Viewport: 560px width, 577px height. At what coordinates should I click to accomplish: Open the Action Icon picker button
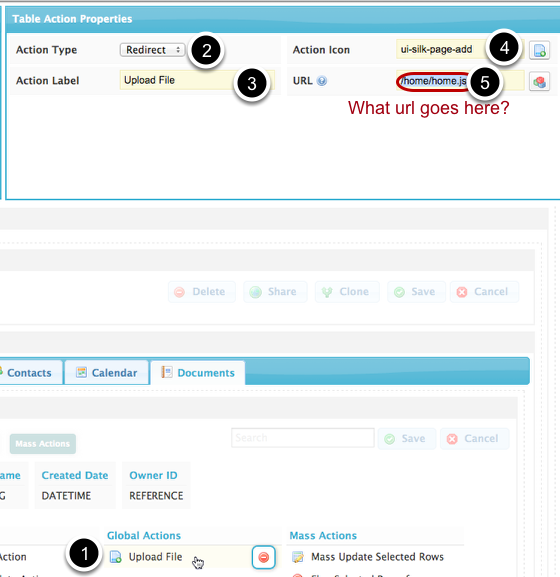tap(539, 50)
